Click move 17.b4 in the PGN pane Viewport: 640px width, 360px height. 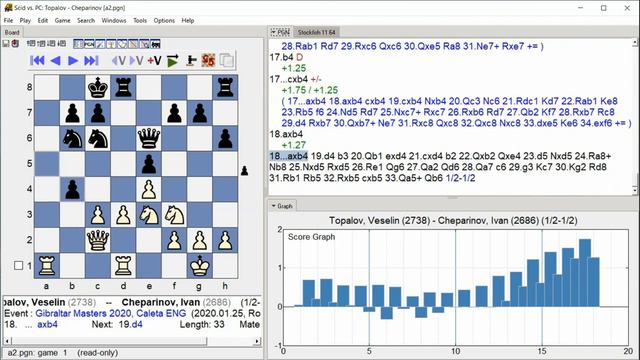click(281, 57)
